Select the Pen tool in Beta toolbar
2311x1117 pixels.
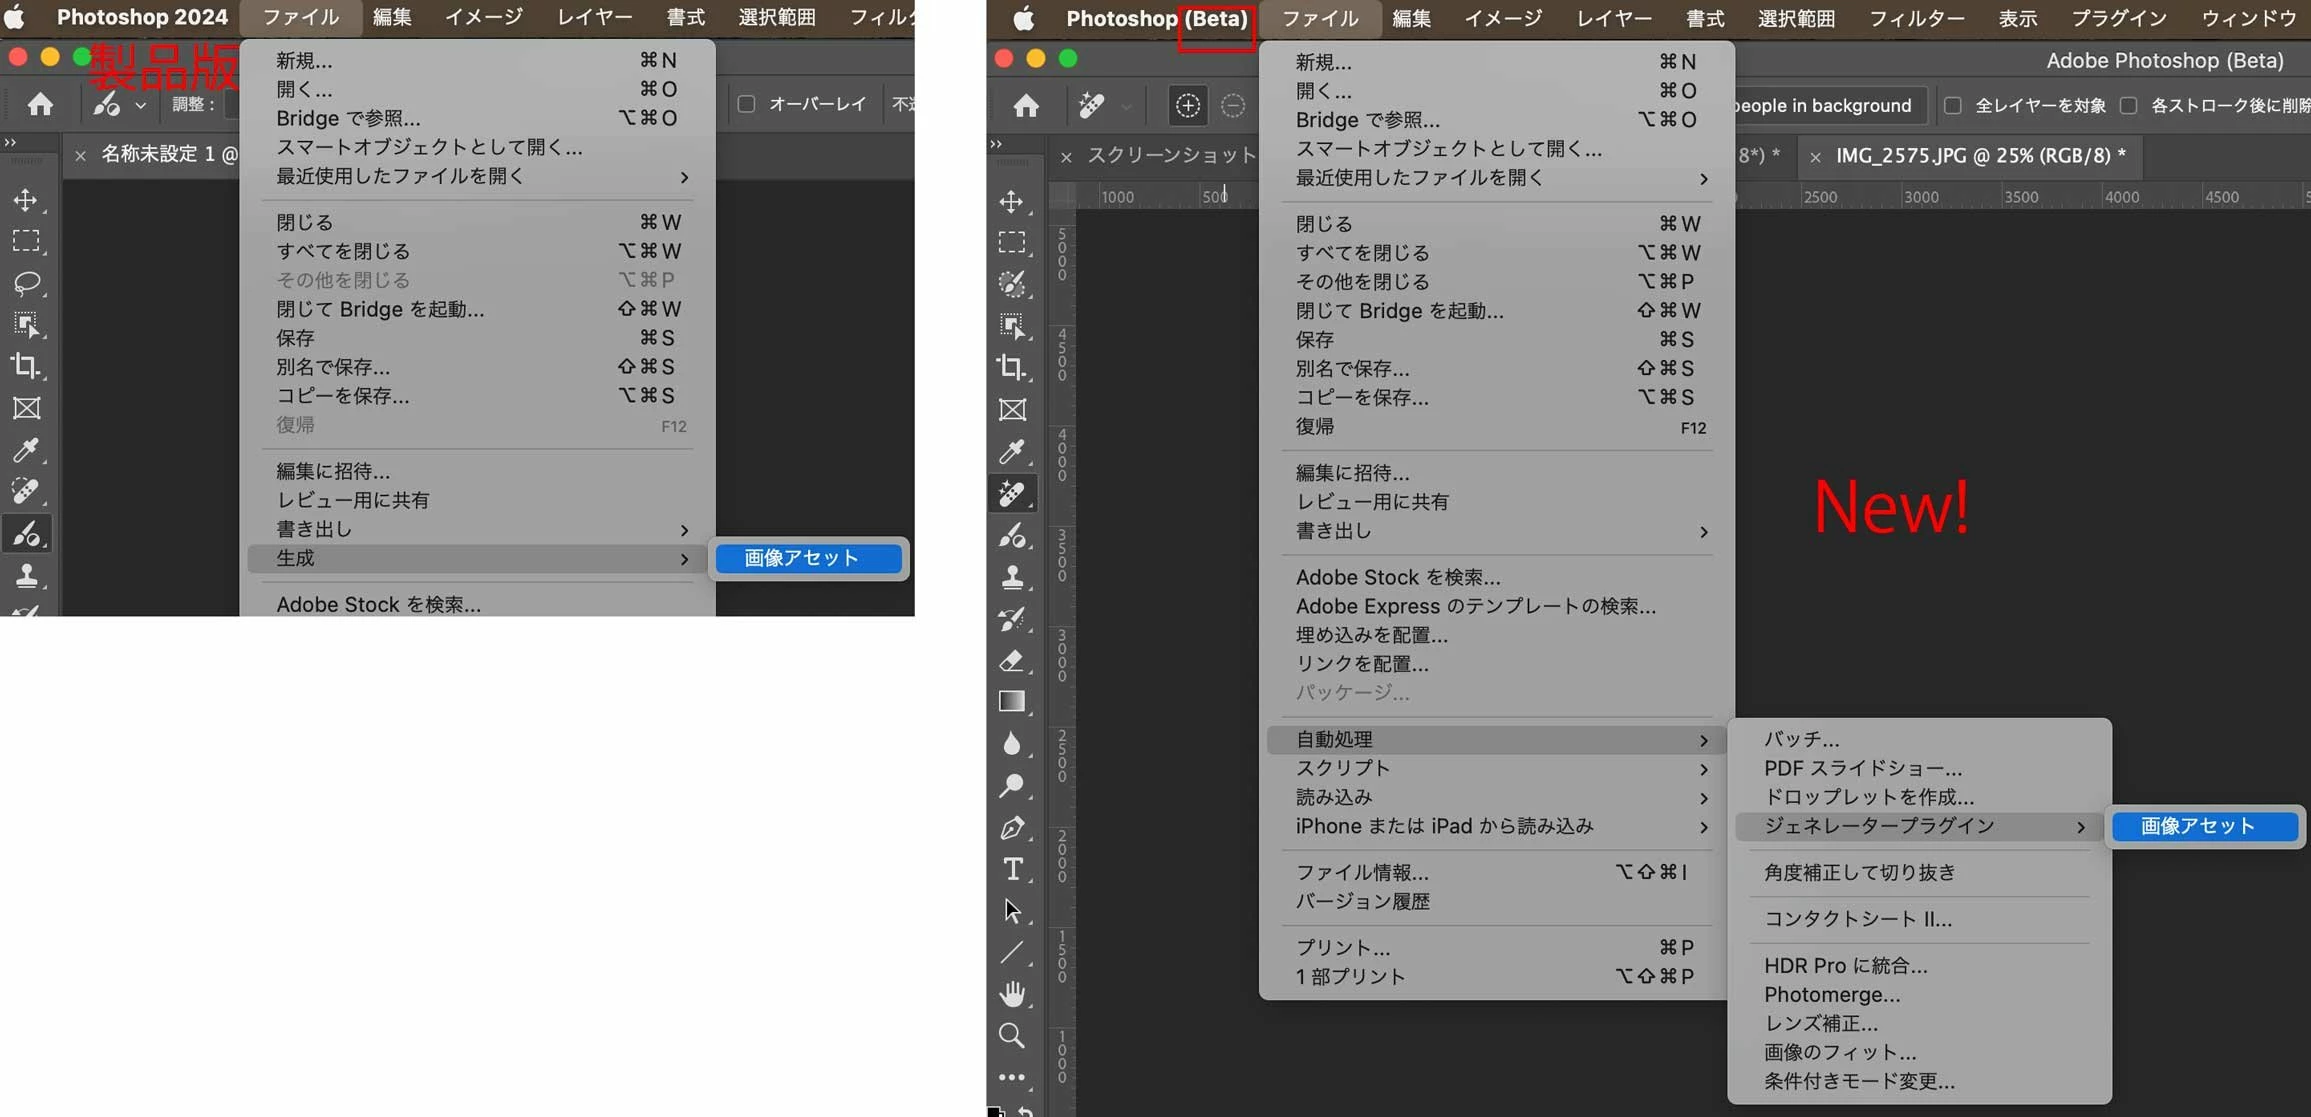[x=1012, y=827]
